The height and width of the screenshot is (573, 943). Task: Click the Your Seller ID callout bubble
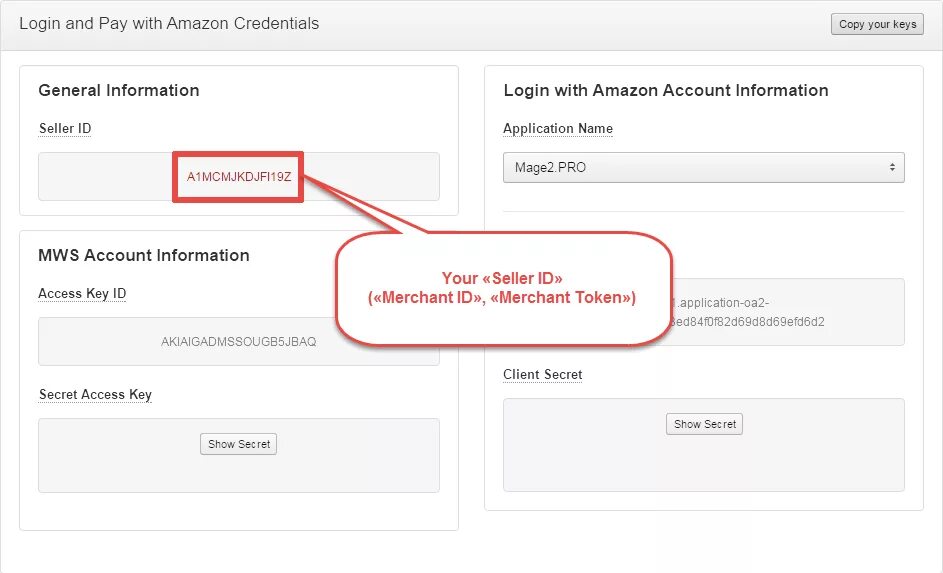pyautogui.click(x=502, y=288)
